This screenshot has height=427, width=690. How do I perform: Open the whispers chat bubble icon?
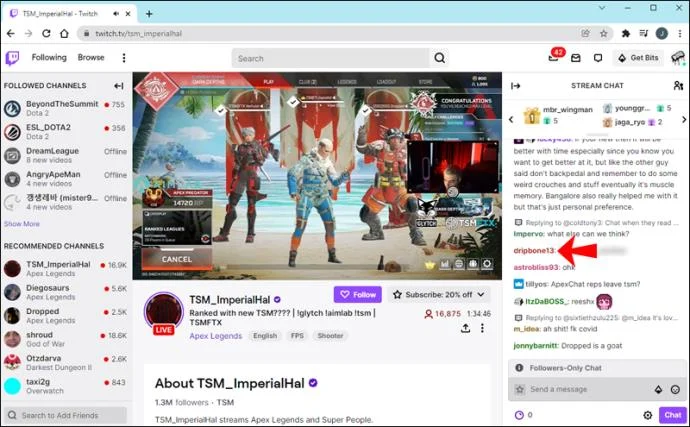point(598,58)
